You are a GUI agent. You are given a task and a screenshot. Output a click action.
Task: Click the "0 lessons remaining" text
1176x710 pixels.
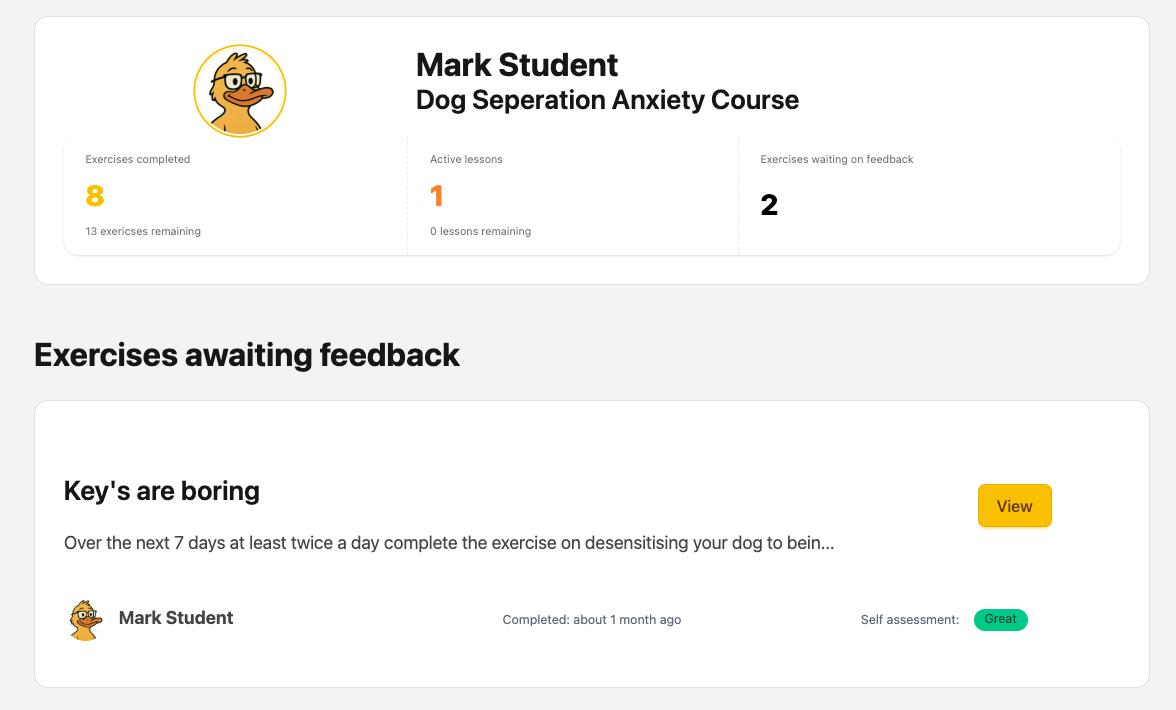point(480,231)
